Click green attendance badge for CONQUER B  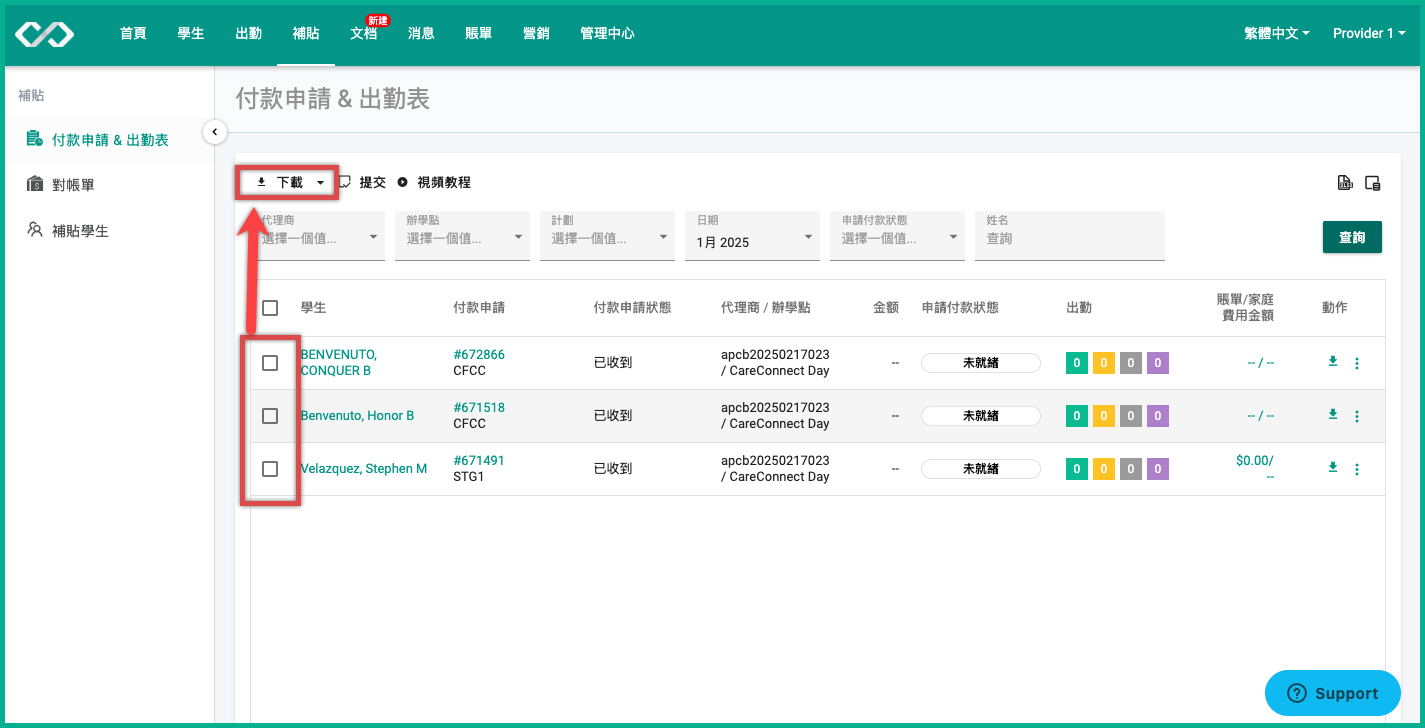click(x=1077, y=363)
